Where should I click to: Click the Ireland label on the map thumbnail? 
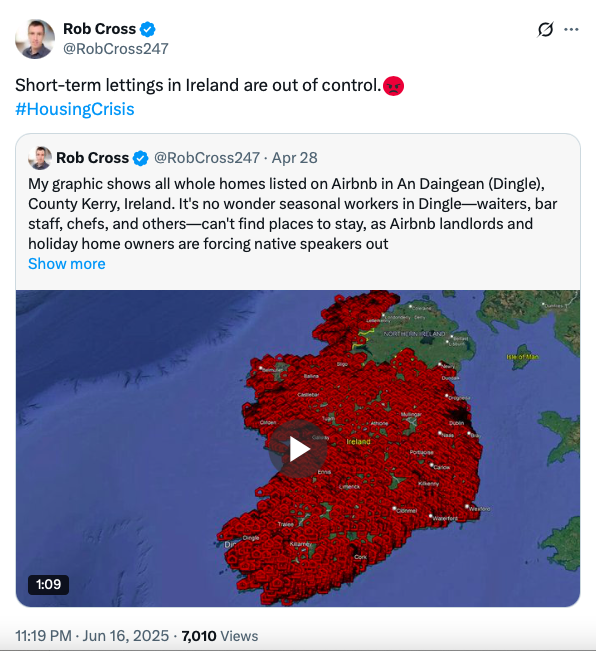pos(359,442)
